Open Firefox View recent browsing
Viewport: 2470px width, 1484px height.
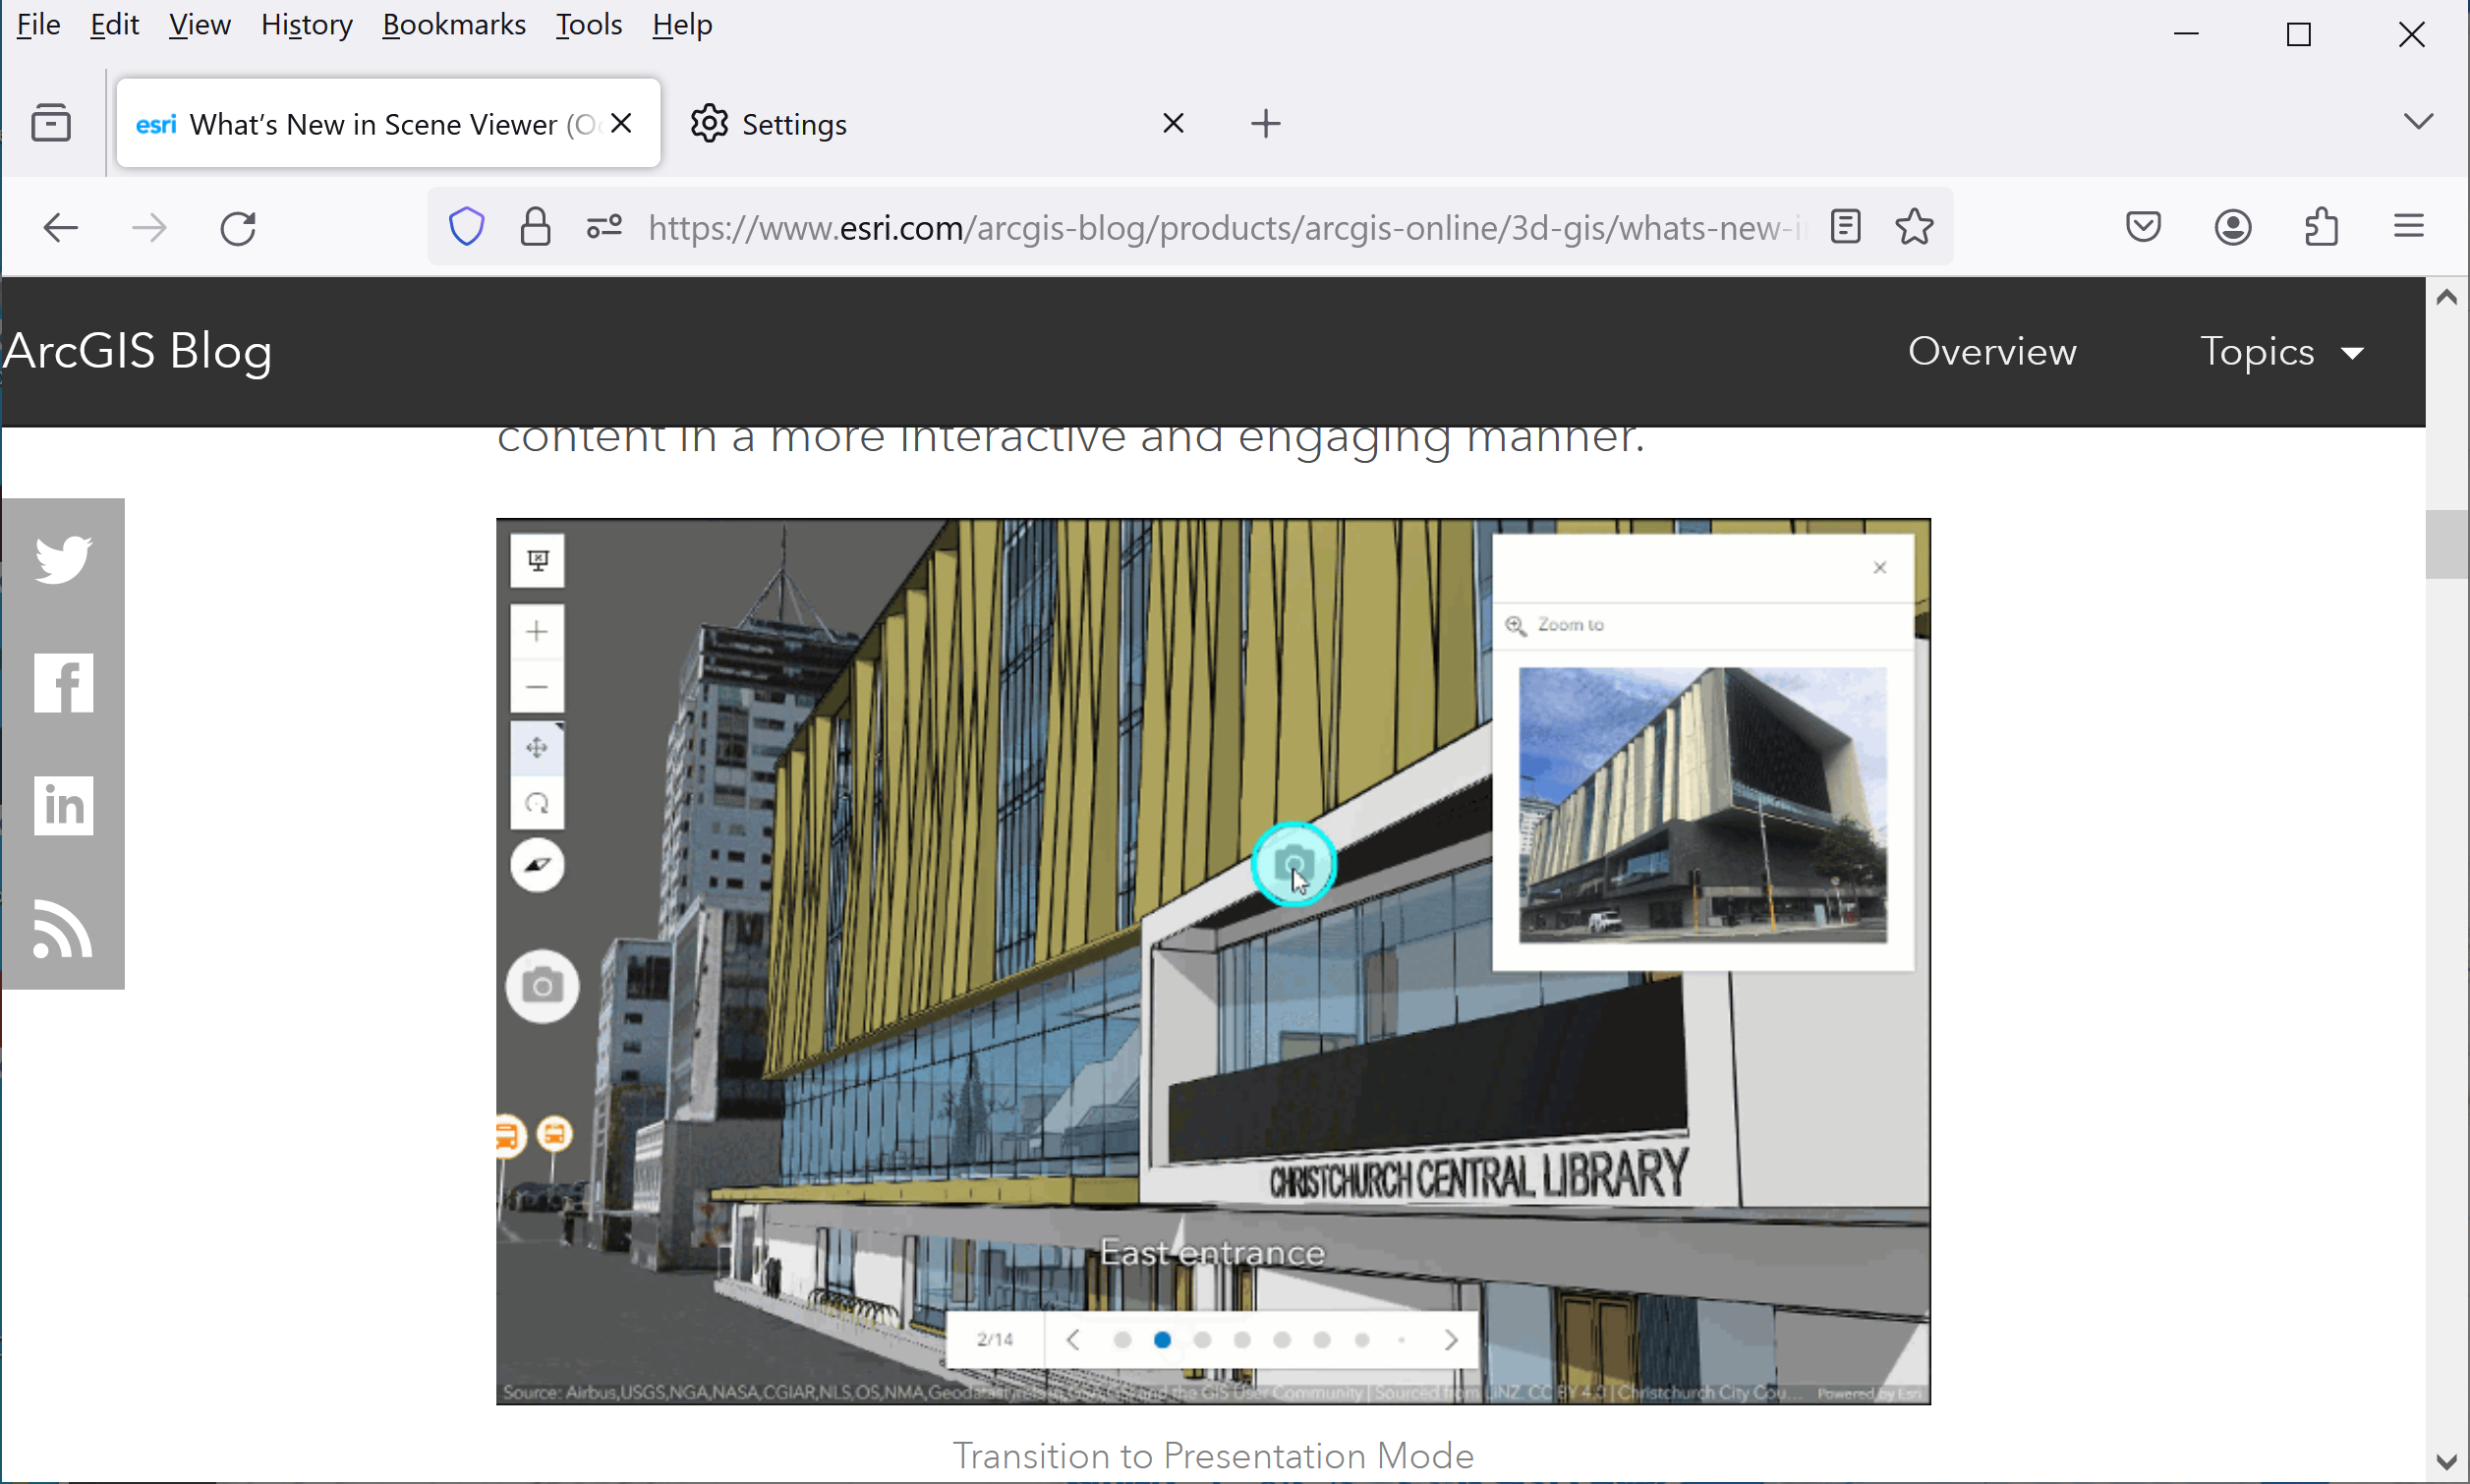(51, 123)
